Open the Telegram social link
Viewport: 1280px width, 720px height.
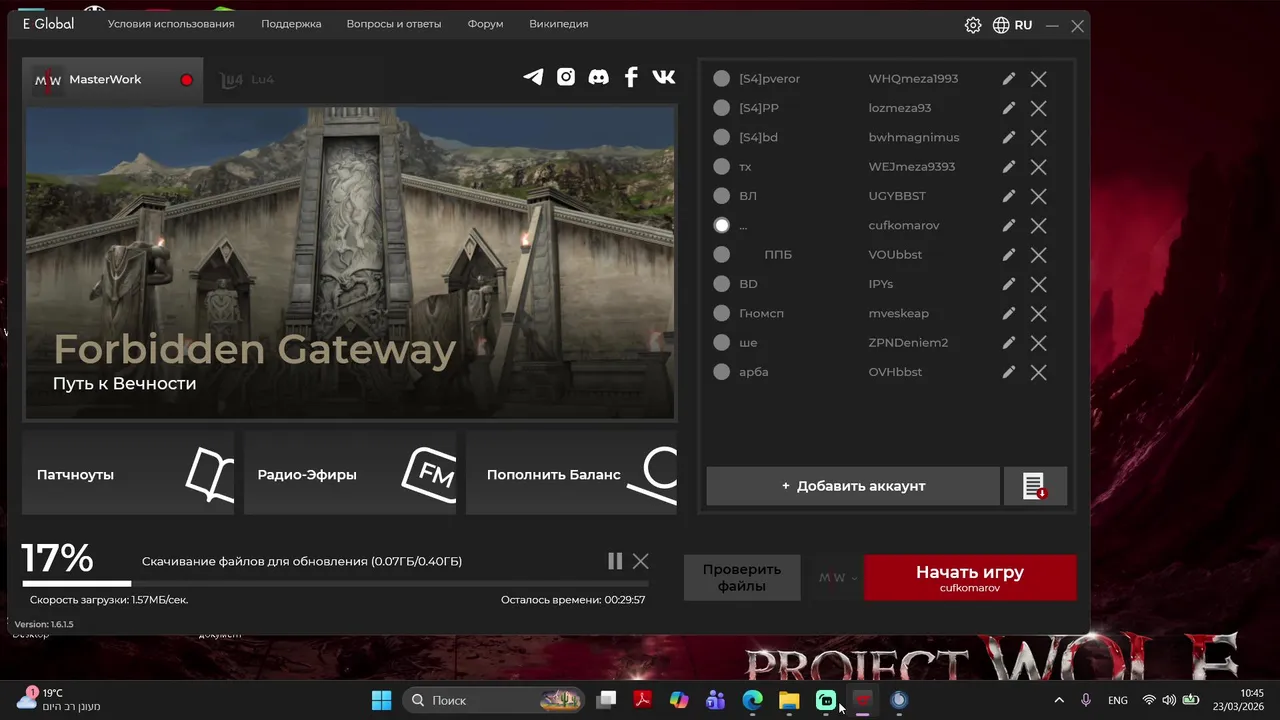[x=533, y=77]
